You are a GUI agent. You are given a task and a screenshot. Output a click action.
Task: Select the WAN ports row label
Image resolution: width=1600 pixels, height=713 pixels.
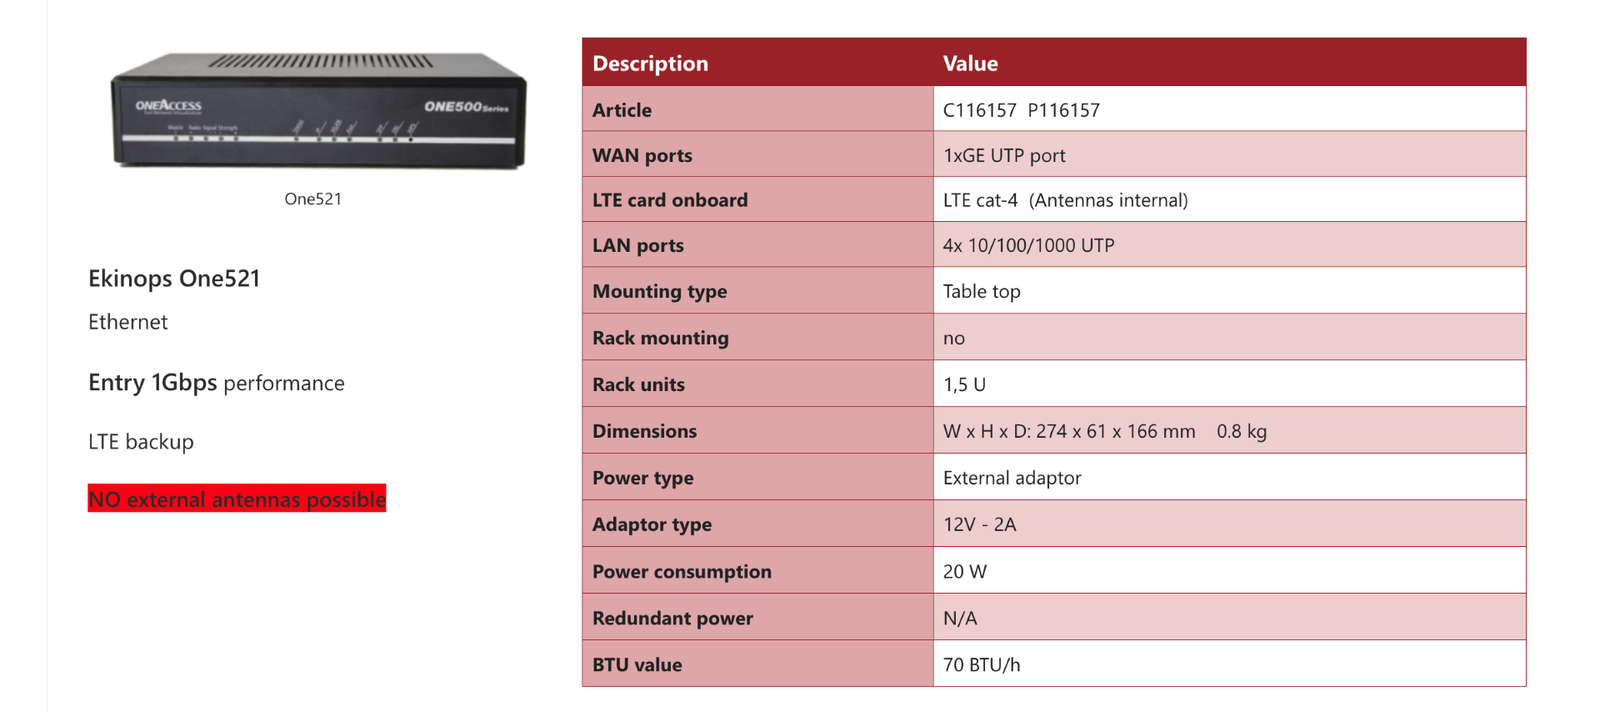coord(642,155)
